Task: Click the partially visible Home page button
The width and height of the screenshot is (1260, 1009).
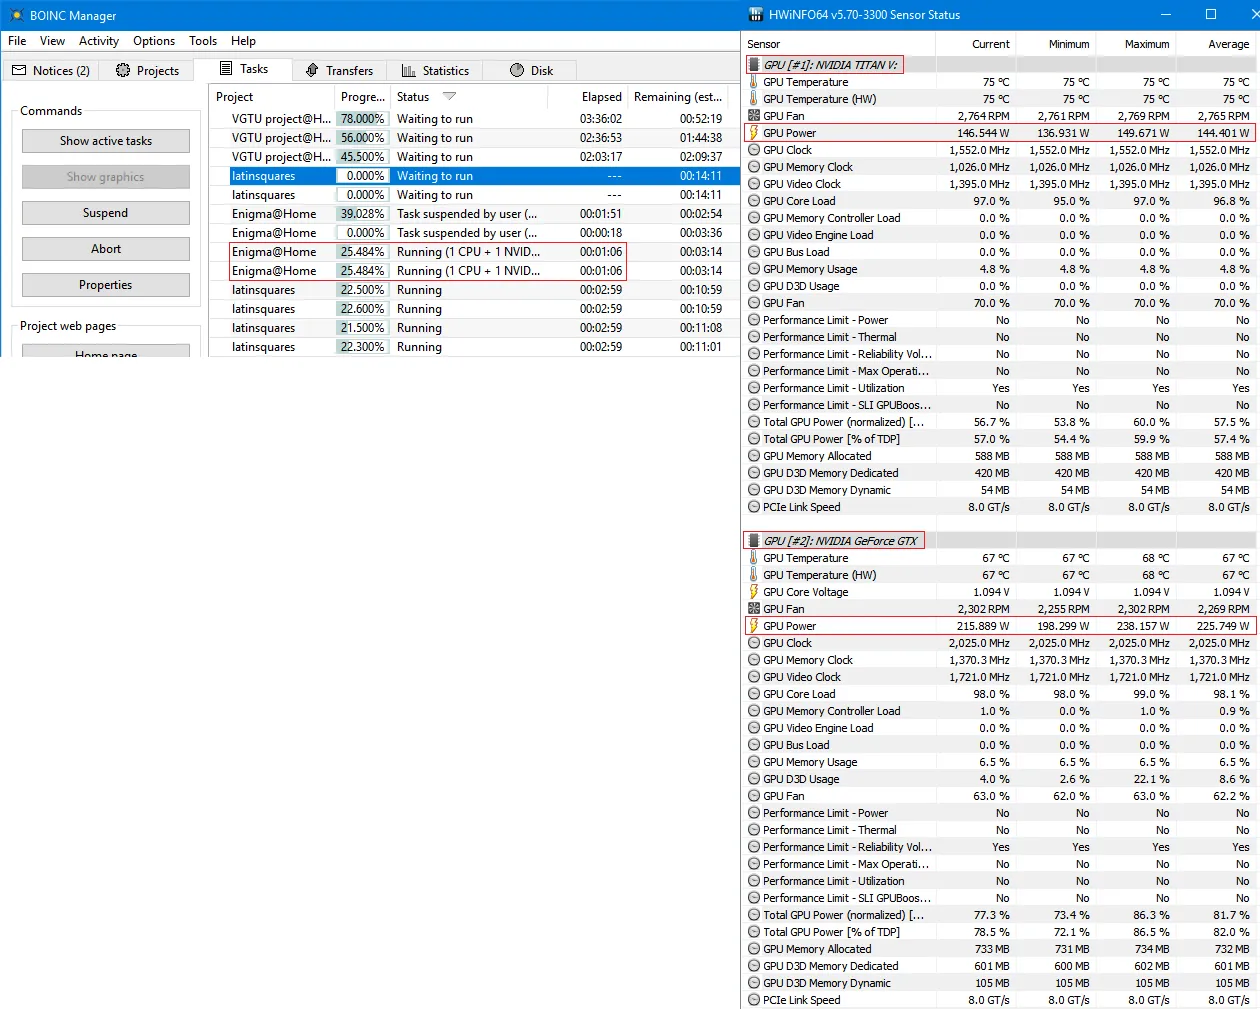Action: pos(106,351)
